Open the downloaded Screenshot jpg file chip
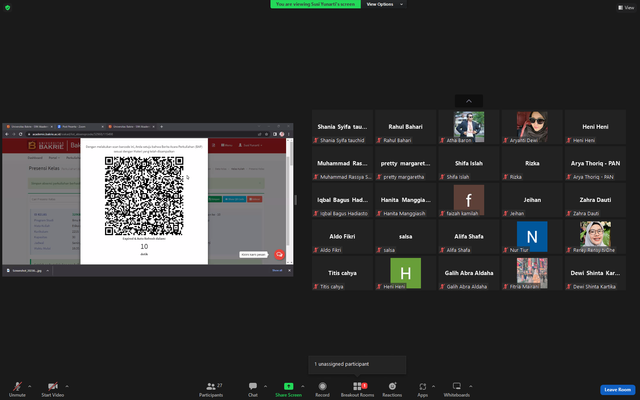The image size is (640, 400). pos(28,271)
